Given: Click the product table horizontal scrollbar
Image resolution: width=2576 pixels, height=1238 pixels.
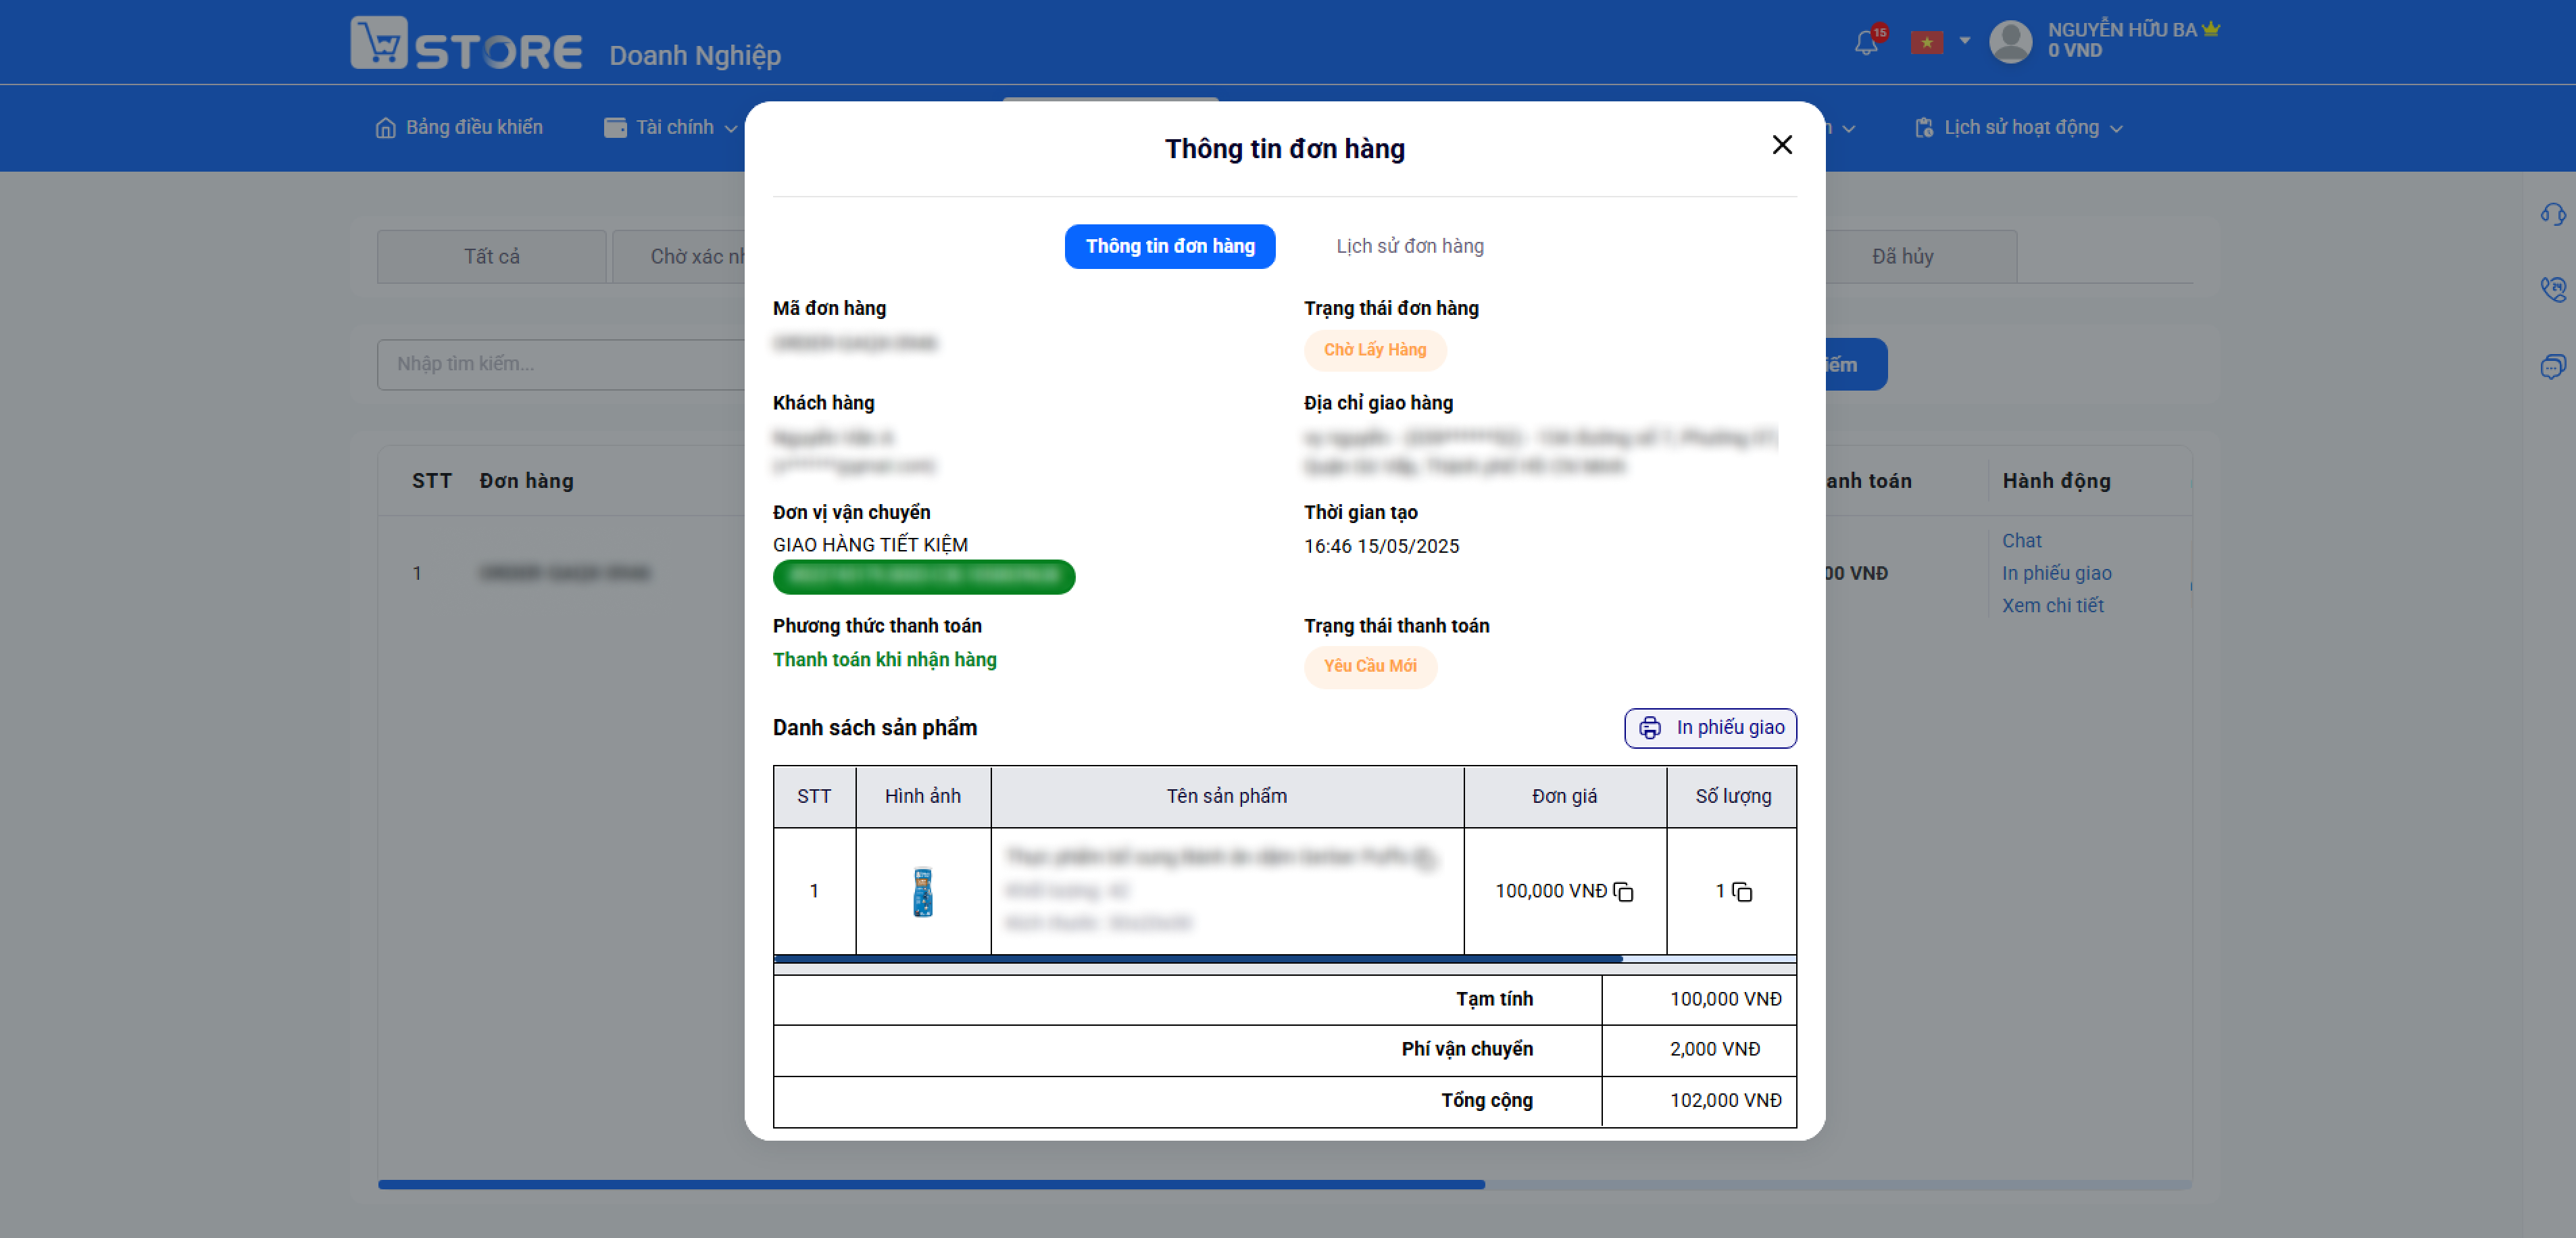Looking at the screenshot, I should point(1198,958).
